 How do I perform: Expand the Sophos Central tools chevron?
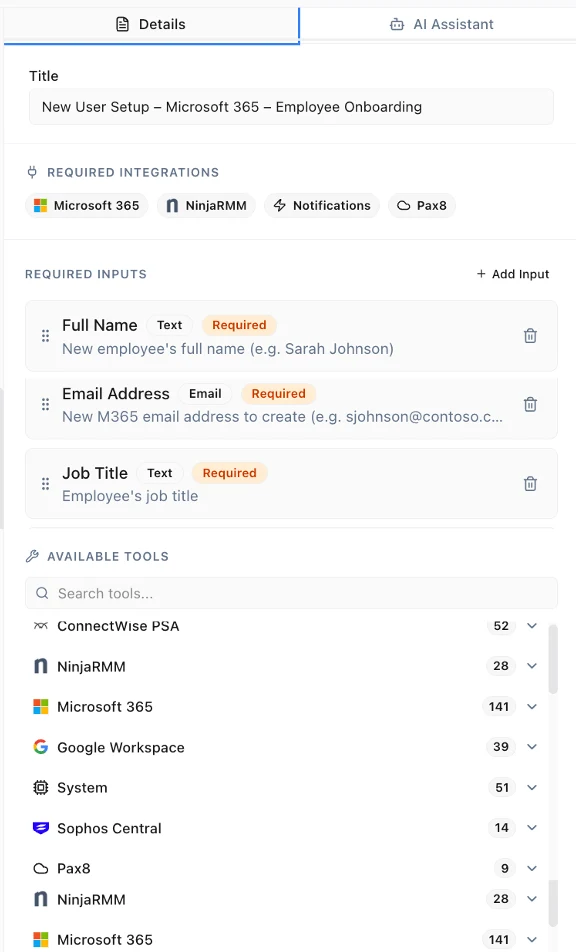pos(532,828)
